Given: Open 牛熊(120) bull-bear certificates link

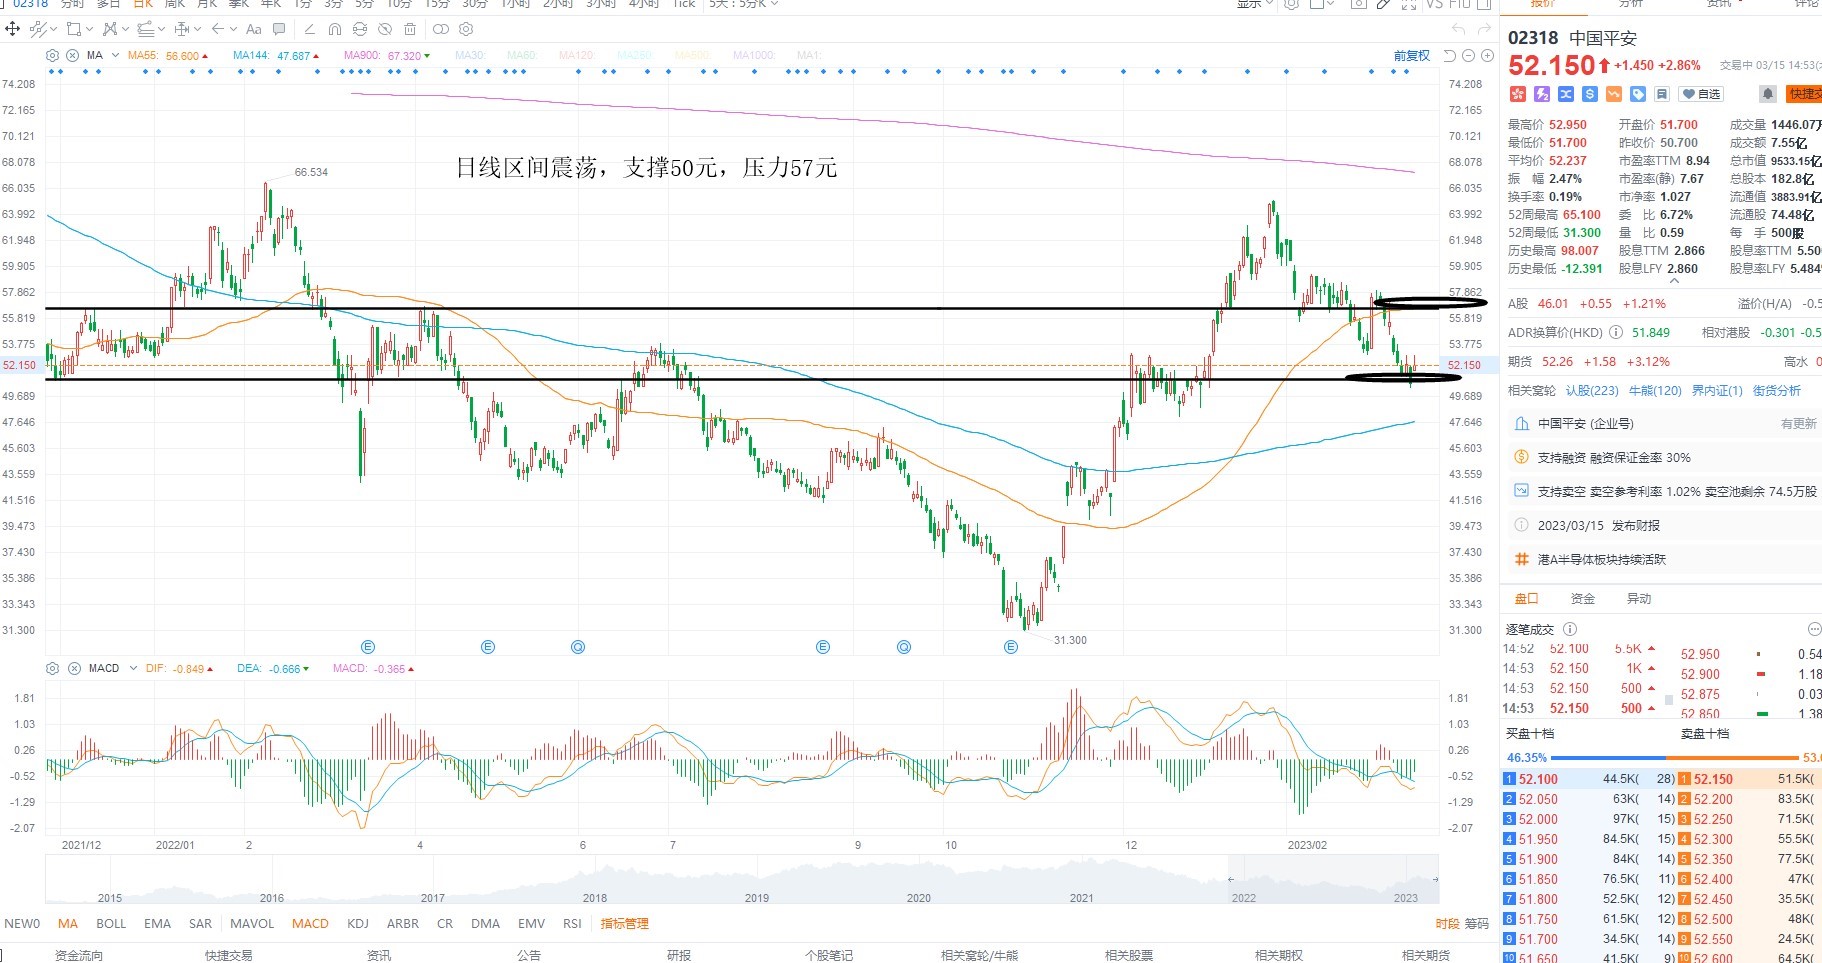Looking at the screenshot, I should [x=1655, y=391].
